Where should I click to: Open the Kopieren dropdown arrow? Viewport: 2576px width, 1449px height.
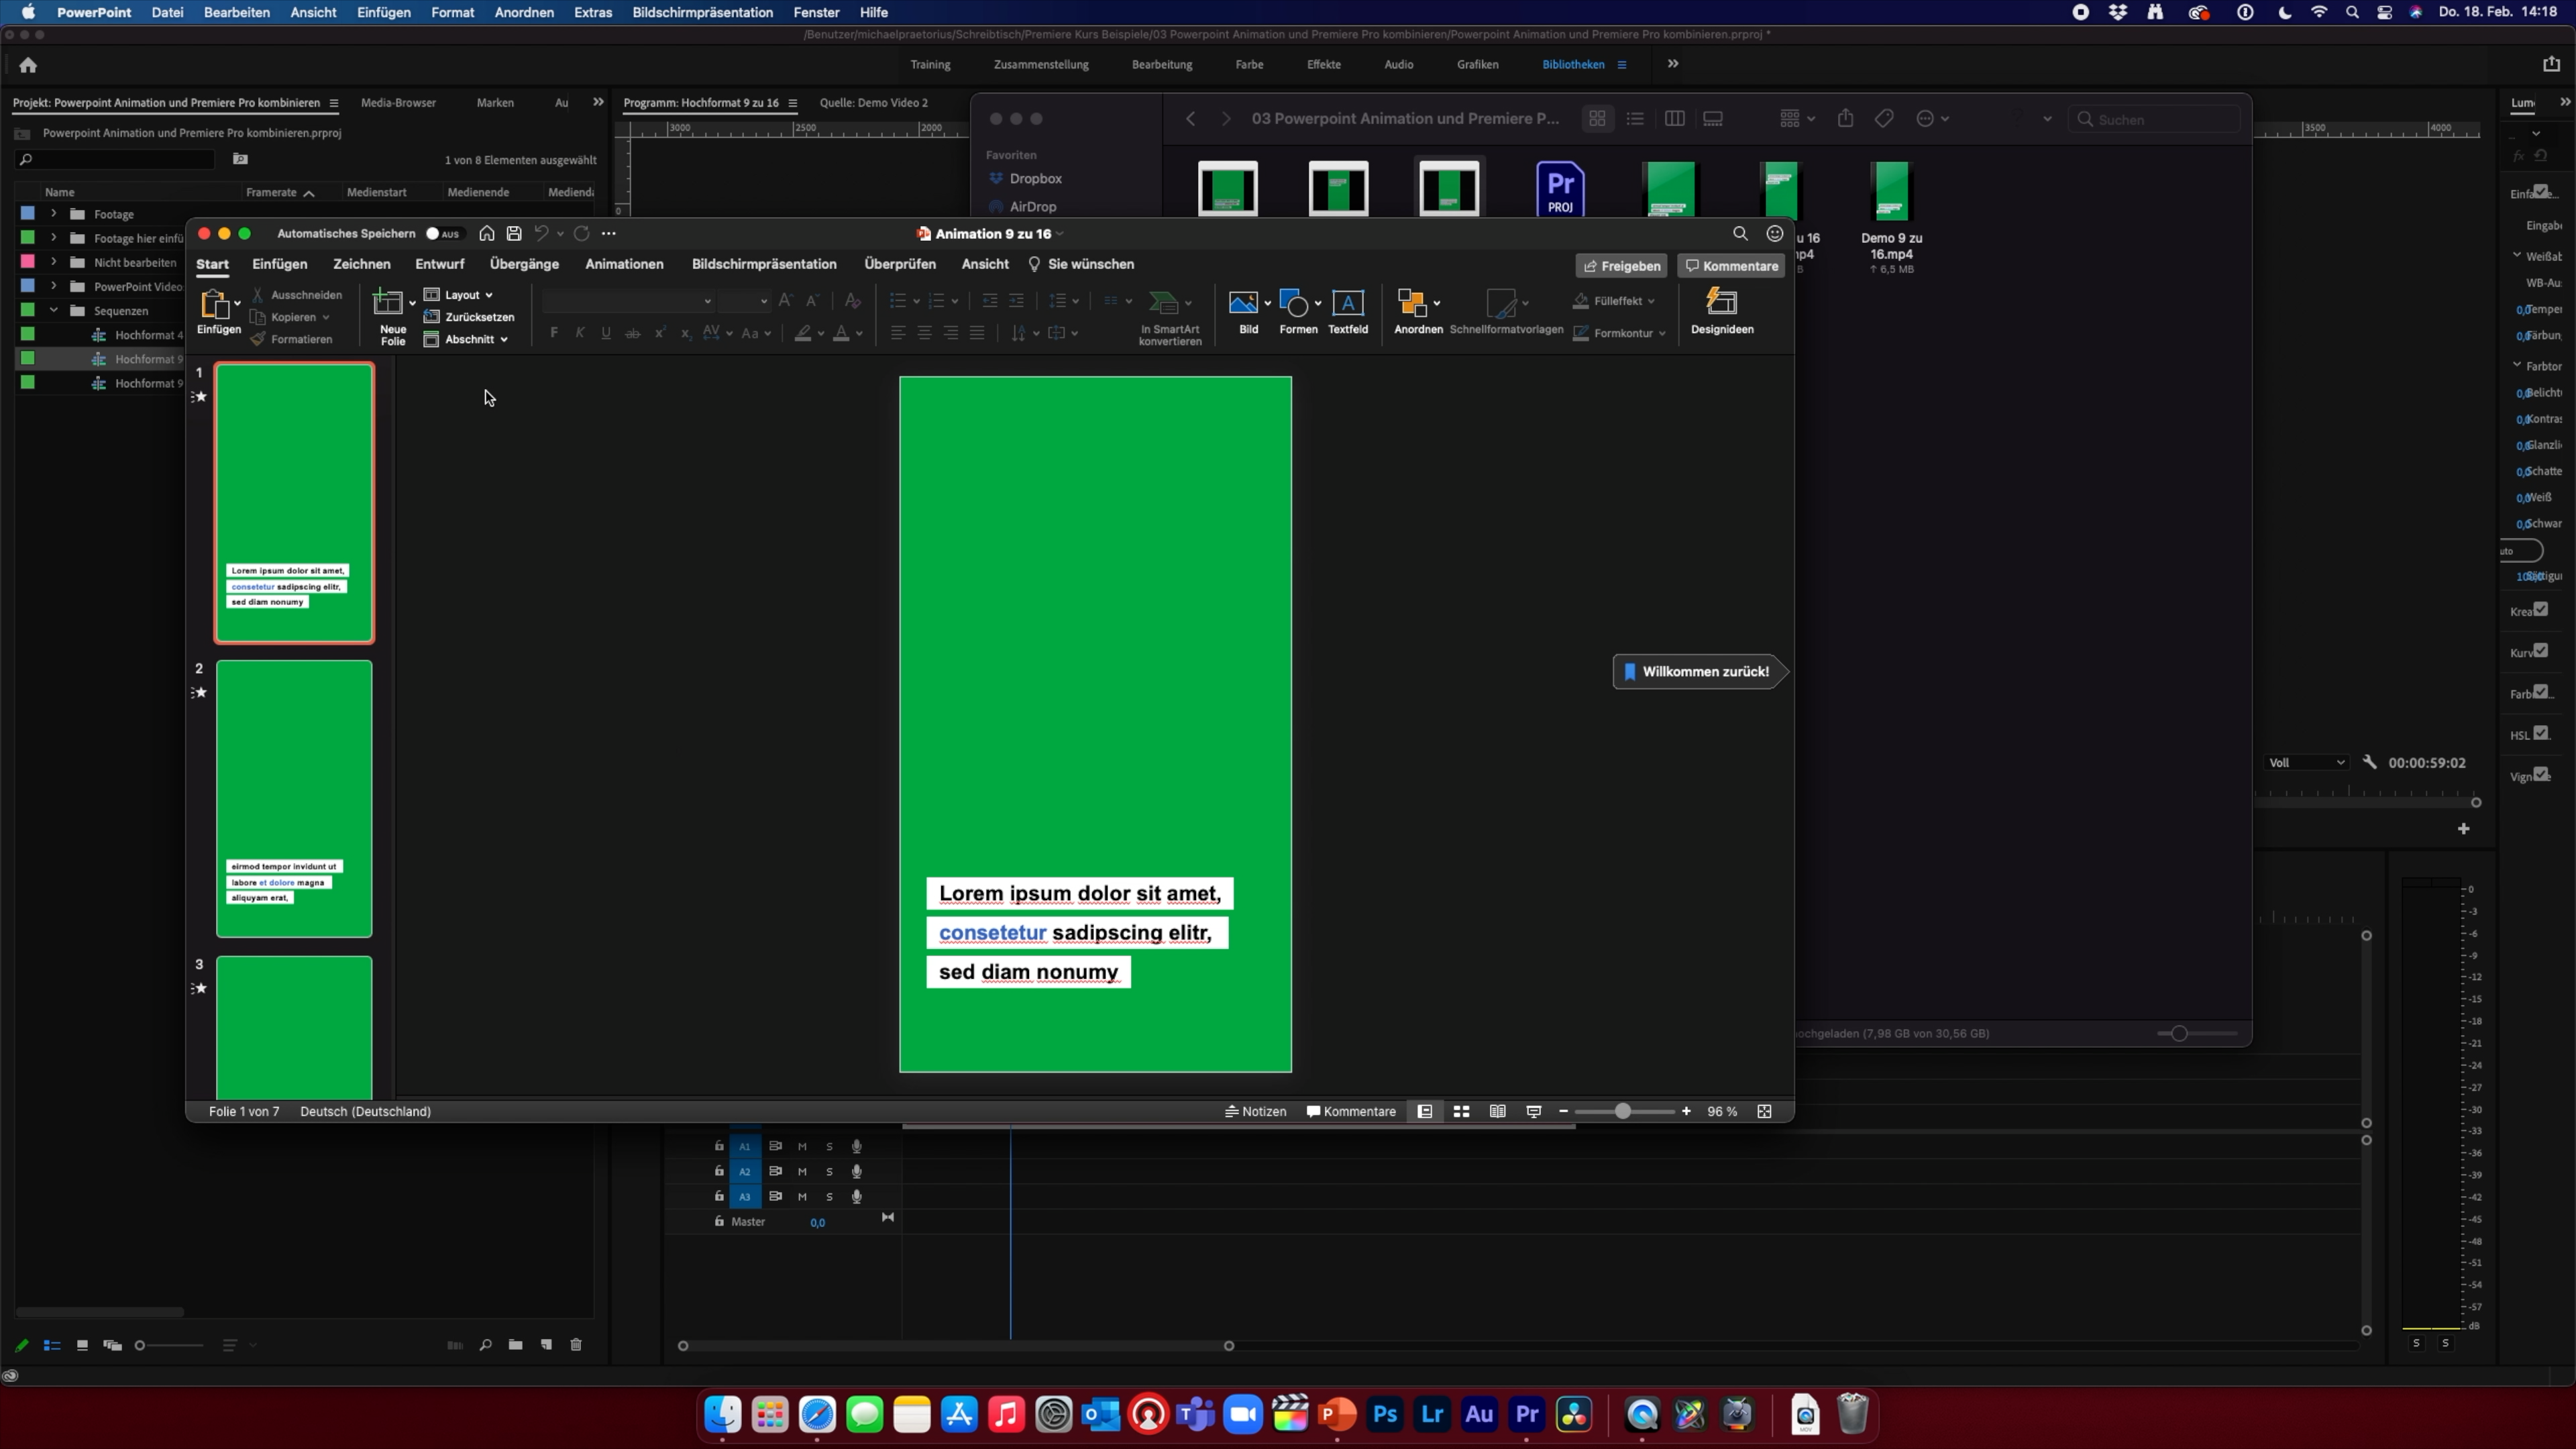(x=326, y=317)
